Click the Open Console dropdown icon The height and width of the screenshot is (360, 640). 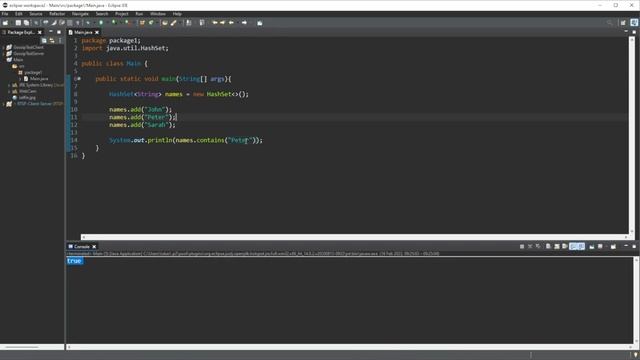(x=613, y=247)
